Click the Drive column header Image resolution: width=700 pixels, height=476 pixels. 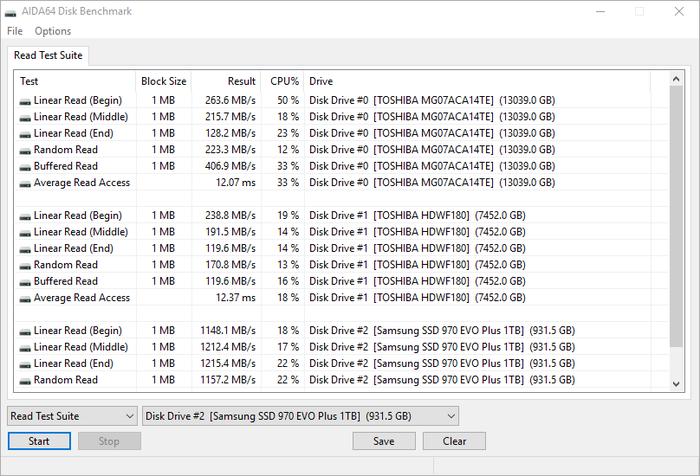click(477, 81)
